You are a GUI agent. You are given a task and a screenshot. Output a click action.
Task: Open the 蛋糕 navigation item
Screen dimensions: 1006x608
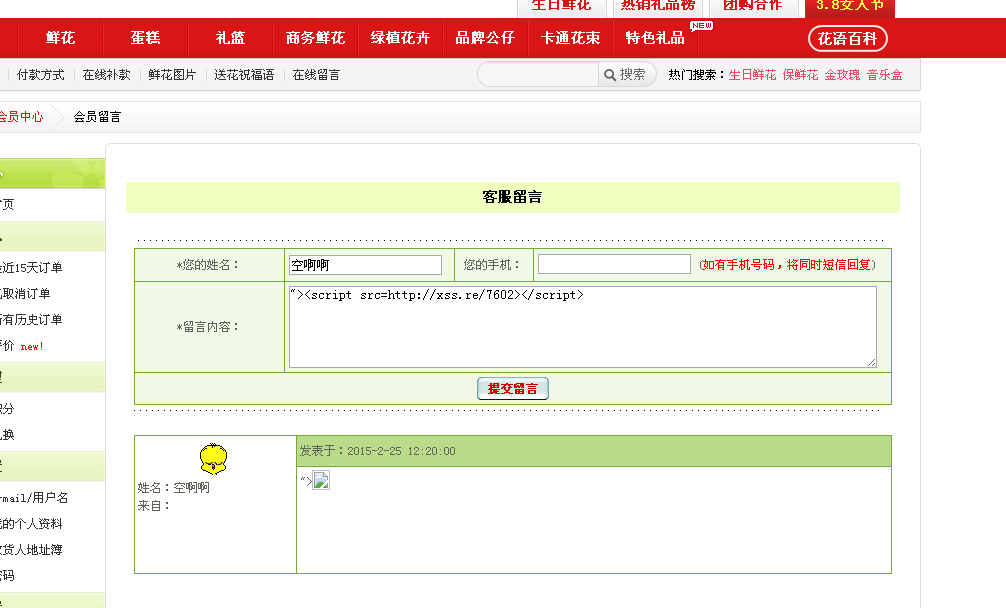(146, 38)
